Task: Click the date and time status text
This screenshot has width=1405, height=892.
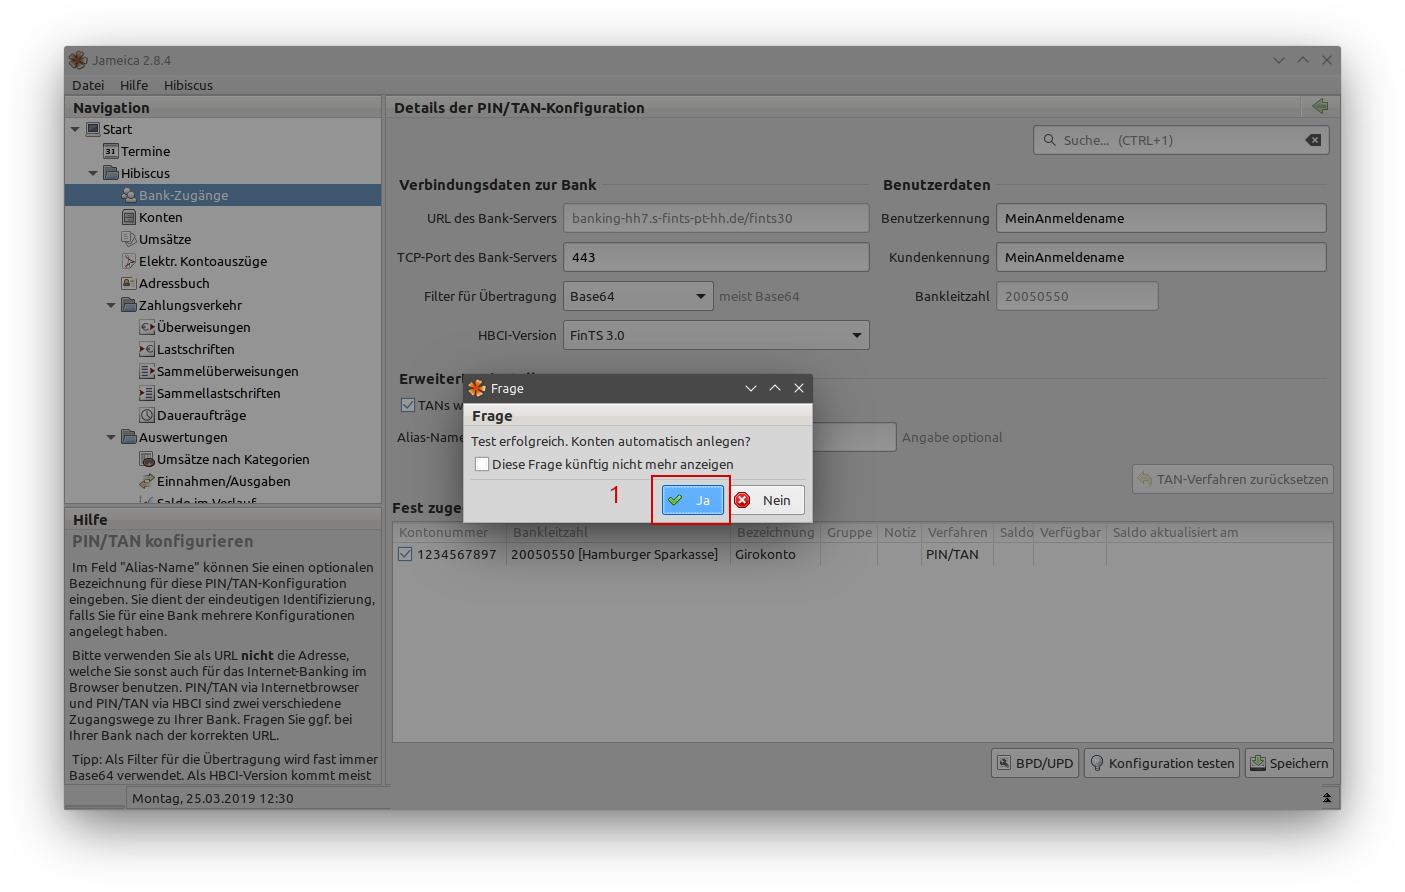Action: point(213,798)
